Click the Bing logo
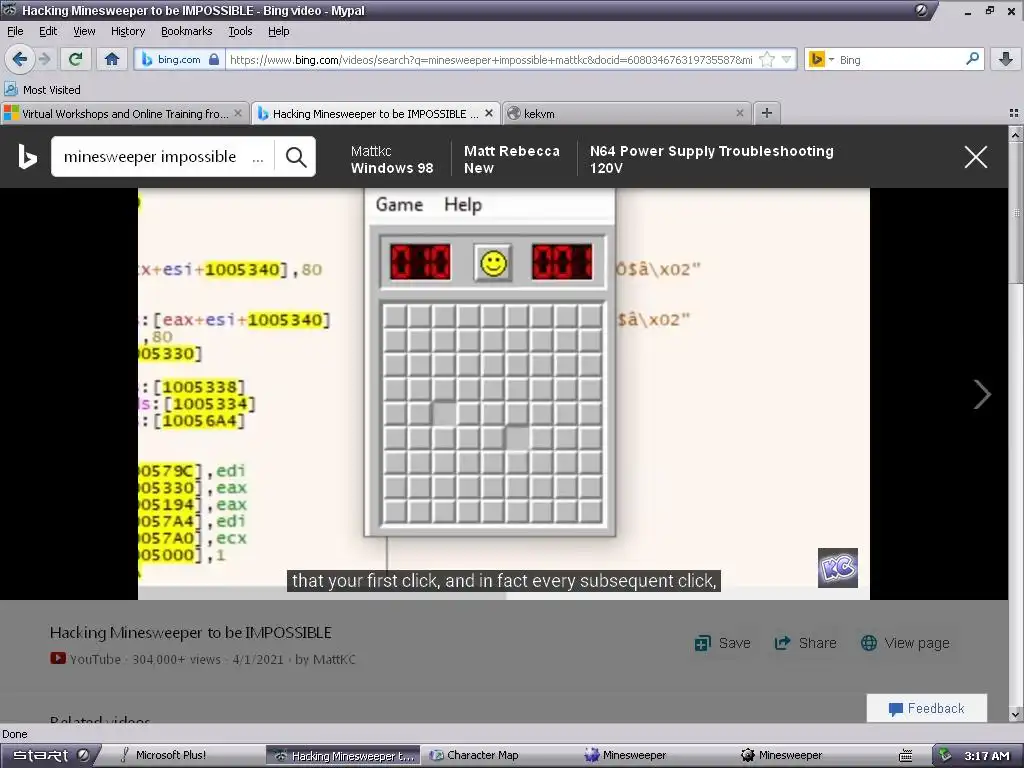The width and height of the screenshot is (1024, 768). point(27,157)
